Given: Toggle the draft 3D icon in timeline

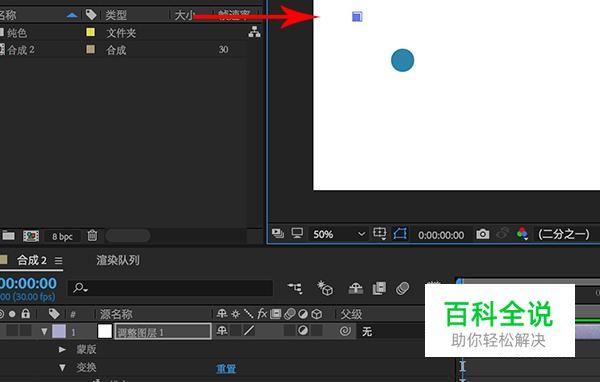Looking at the screenshot, I should (x=325, y=288).
